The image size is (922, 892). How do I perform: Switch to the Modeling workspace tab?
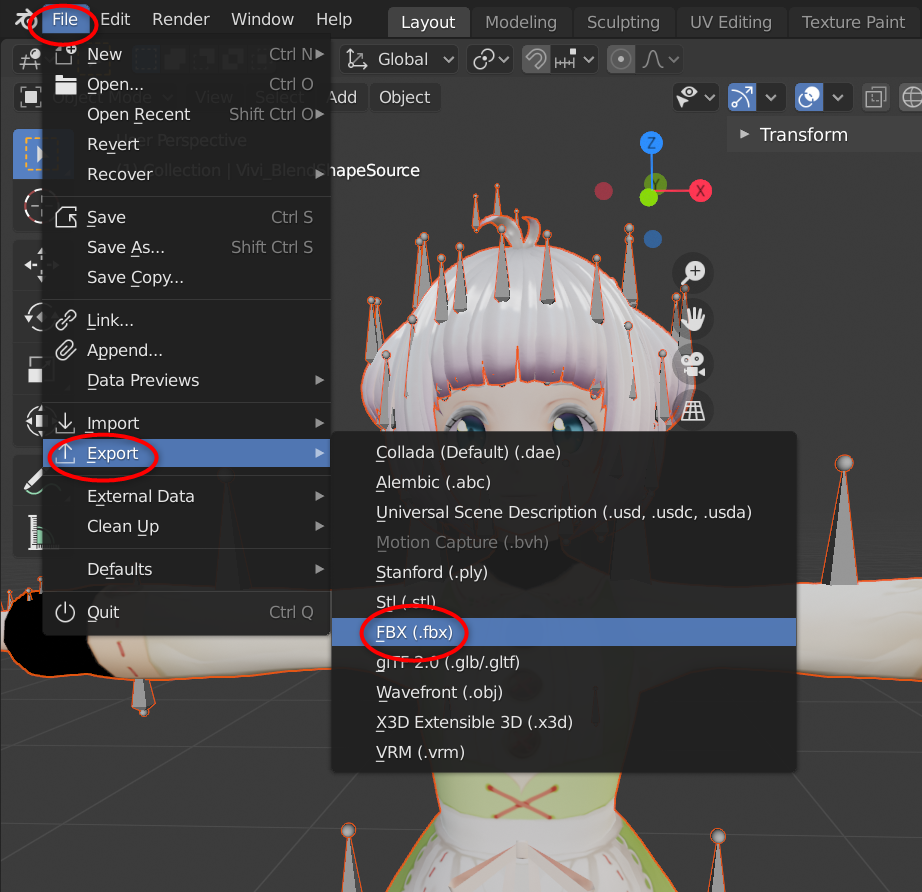click(521, 22)
